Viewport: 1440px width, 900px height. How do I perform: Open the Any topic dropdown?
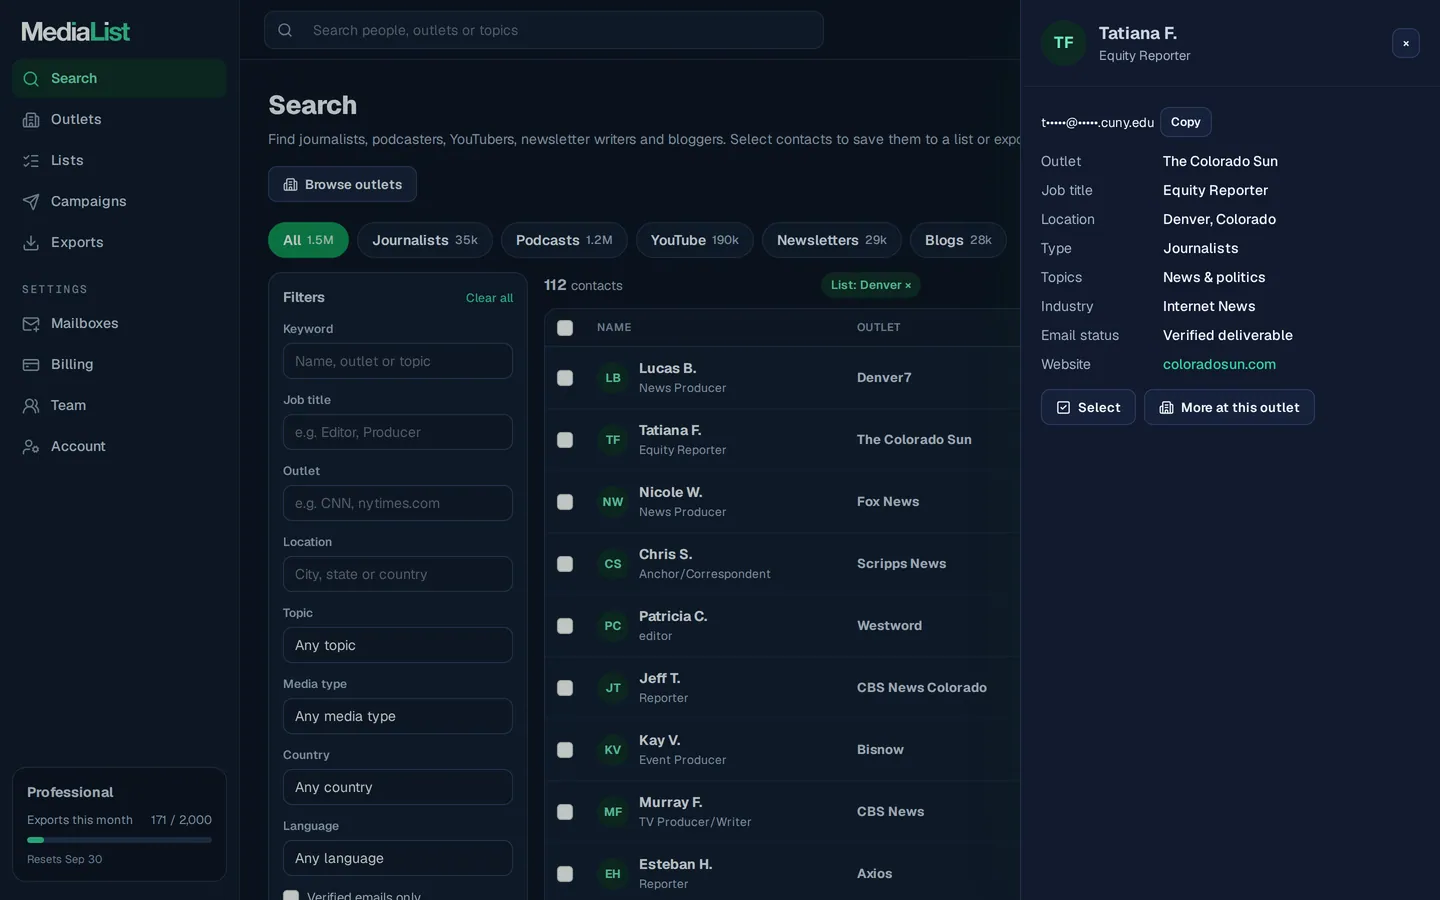click(x=398, y=645)
